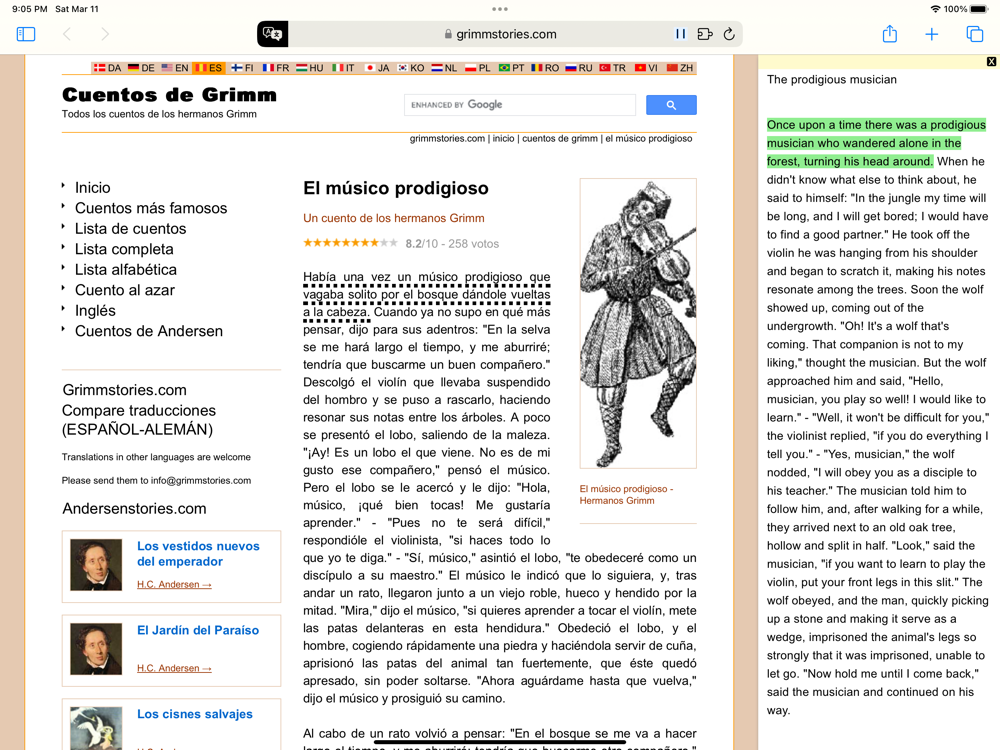Screen dimensions: 1000x750
Task: Switch site language to FR
Action: [276, 68]
